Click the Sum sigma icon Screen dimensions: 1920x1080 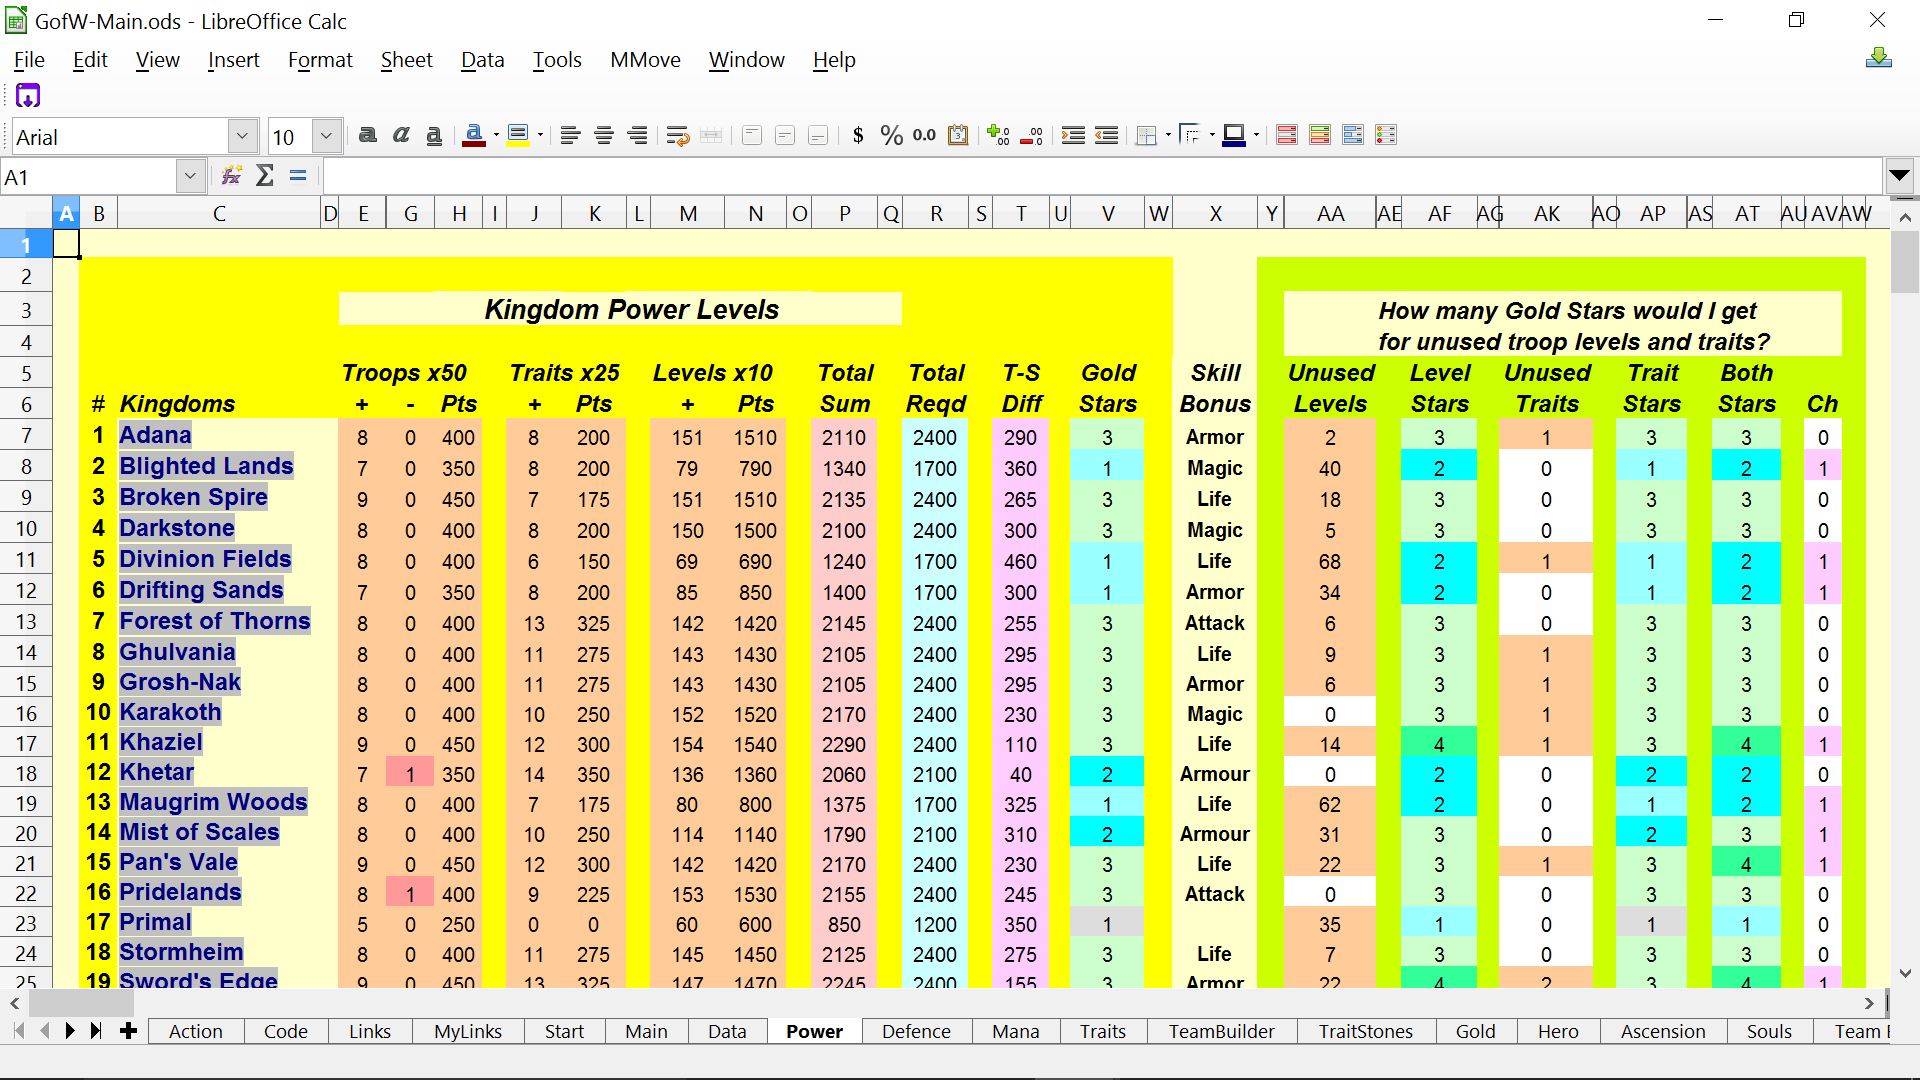point(265,176)
